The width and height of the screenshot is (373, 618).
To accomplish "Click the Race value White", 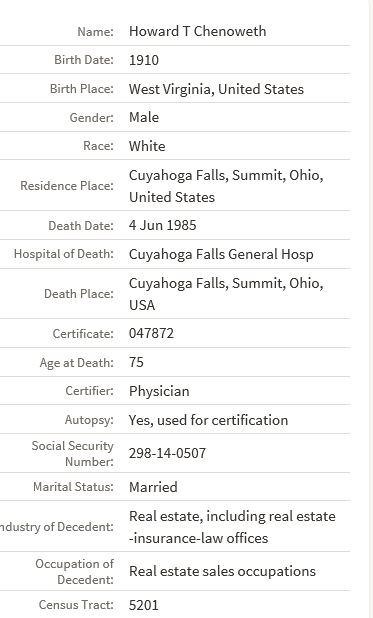I will [x=147, y=146].
